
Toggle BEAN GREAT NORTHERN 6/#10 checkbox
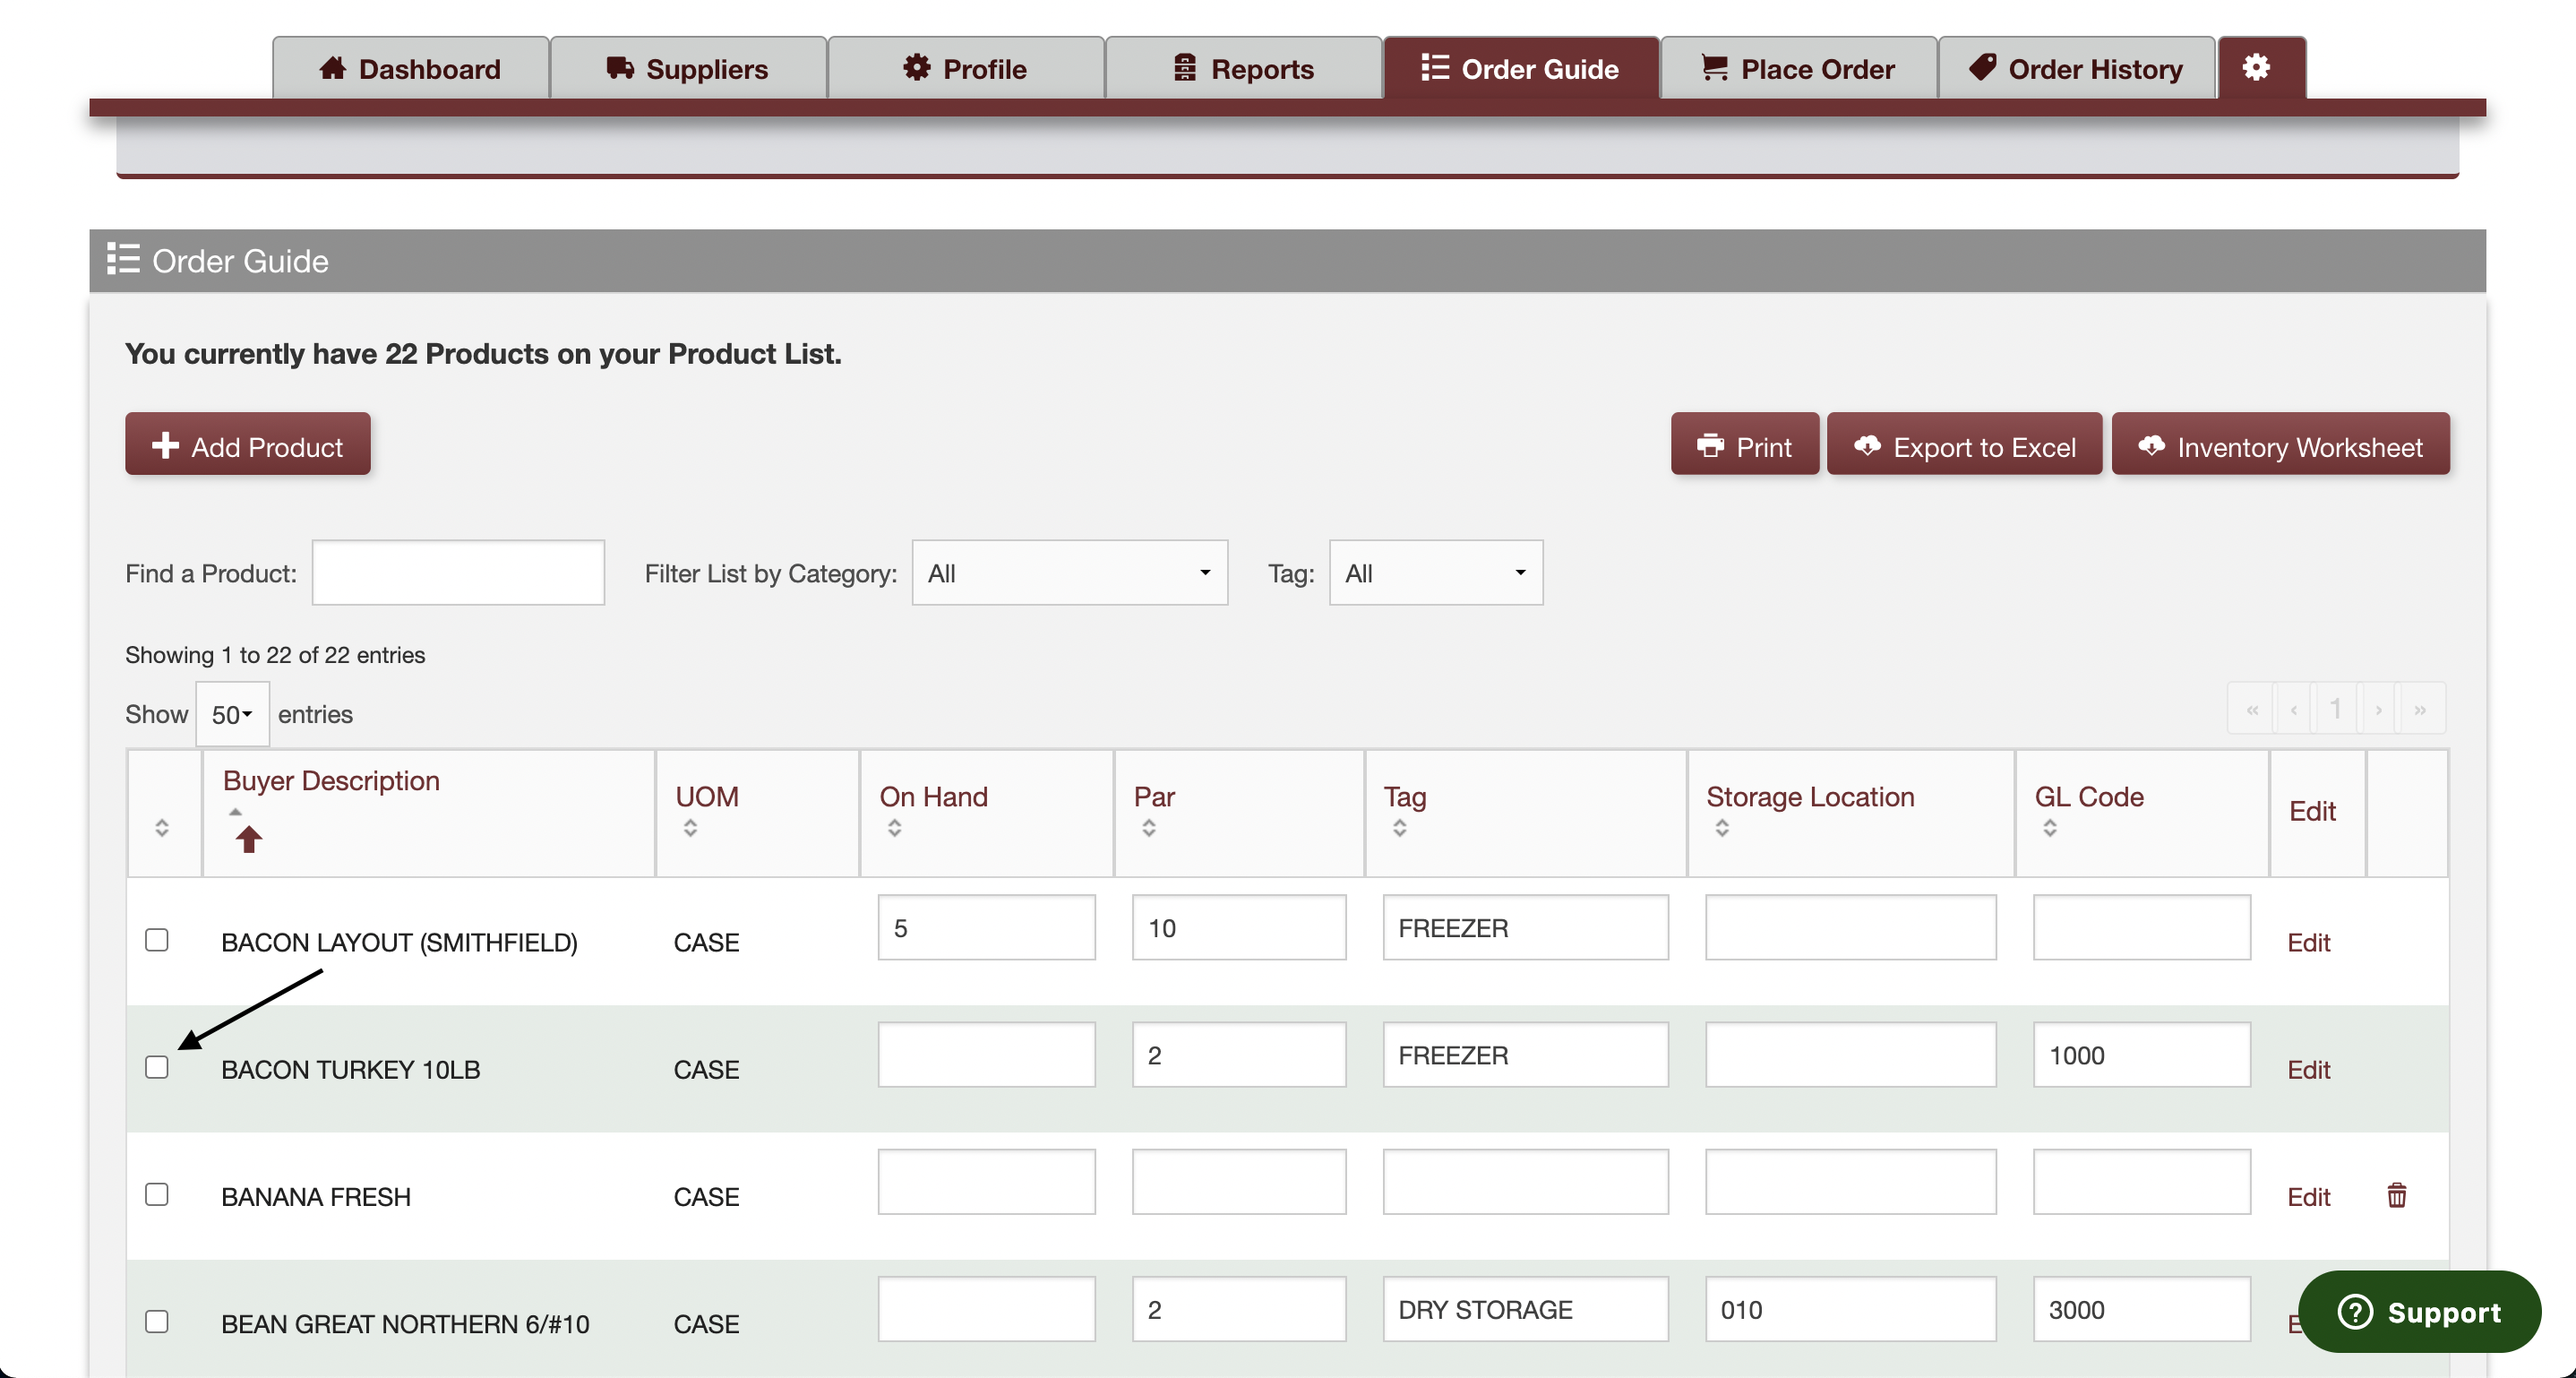point(156,1321)
